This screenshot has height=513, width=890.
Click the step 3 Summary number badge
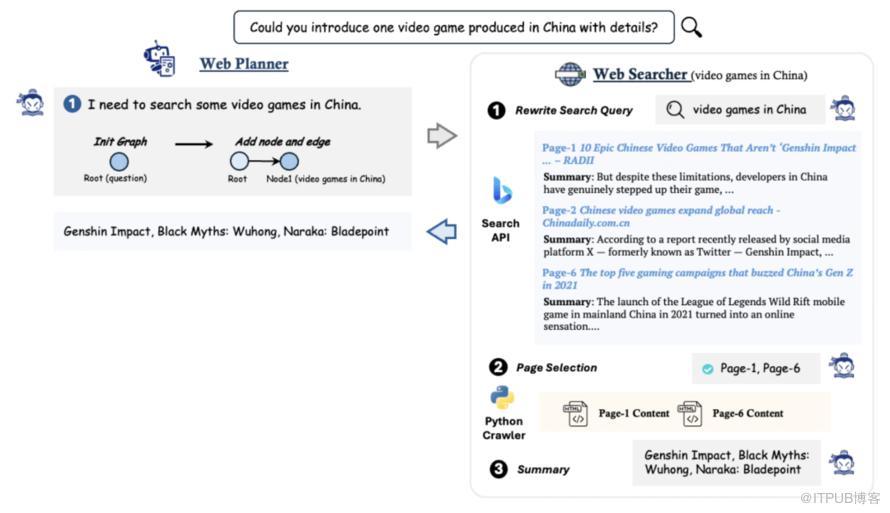pyautogui.click(x=497, y=469)
